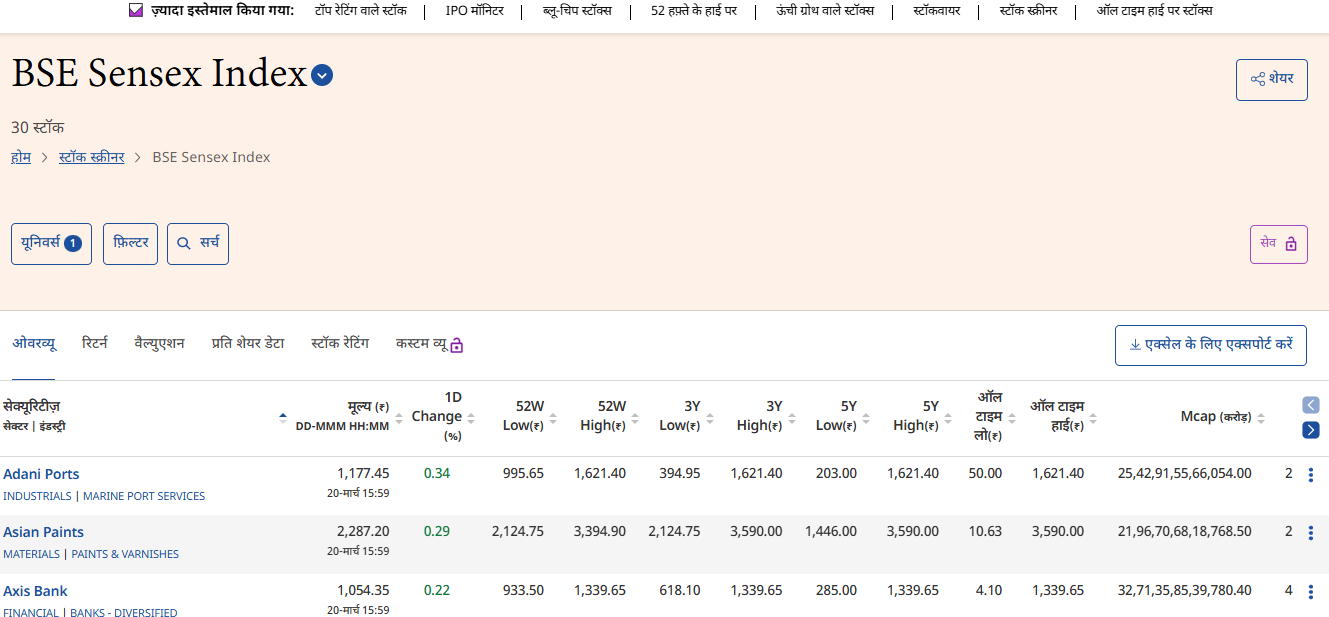This screenshot has width=1329, height=617.
Task: Sort by मूल्य price column
Action: tap(399, 418)
